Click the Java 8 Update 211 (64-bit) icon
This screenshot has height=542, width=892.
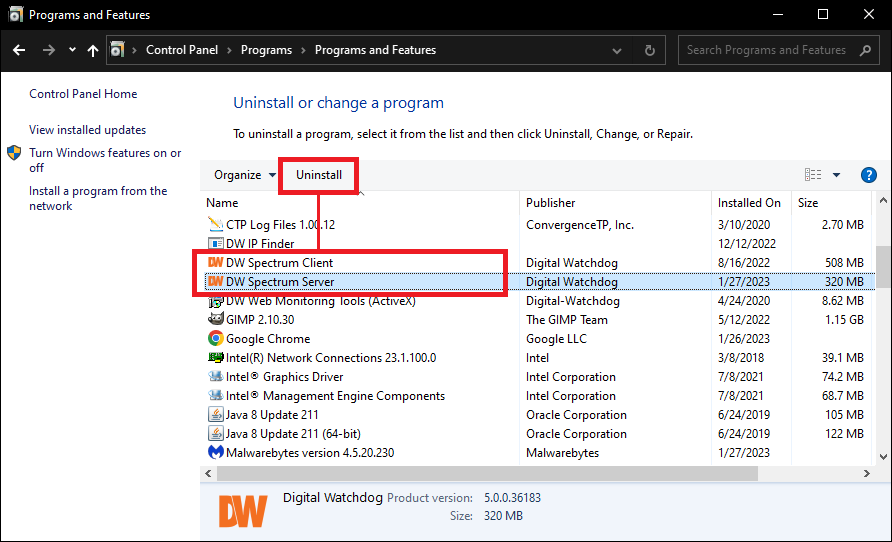[x=215, y=434]
